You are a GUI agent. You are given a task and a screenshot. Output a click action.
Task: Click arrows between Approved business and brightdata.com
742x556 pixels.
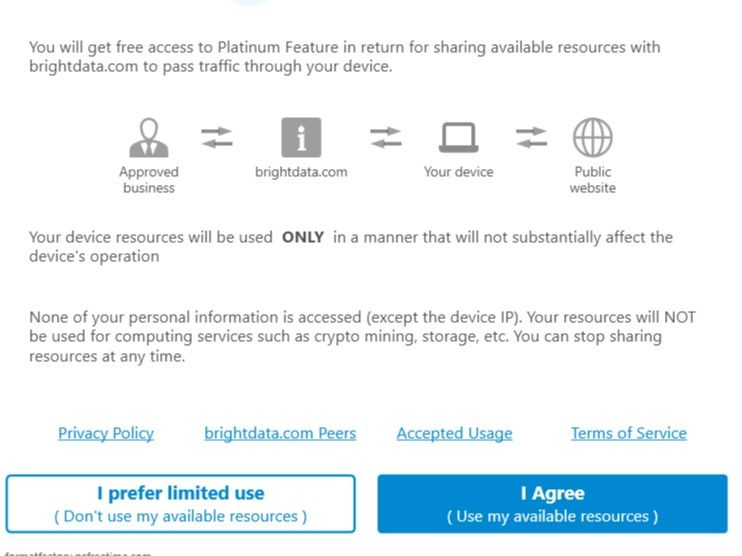coord(216,137)
